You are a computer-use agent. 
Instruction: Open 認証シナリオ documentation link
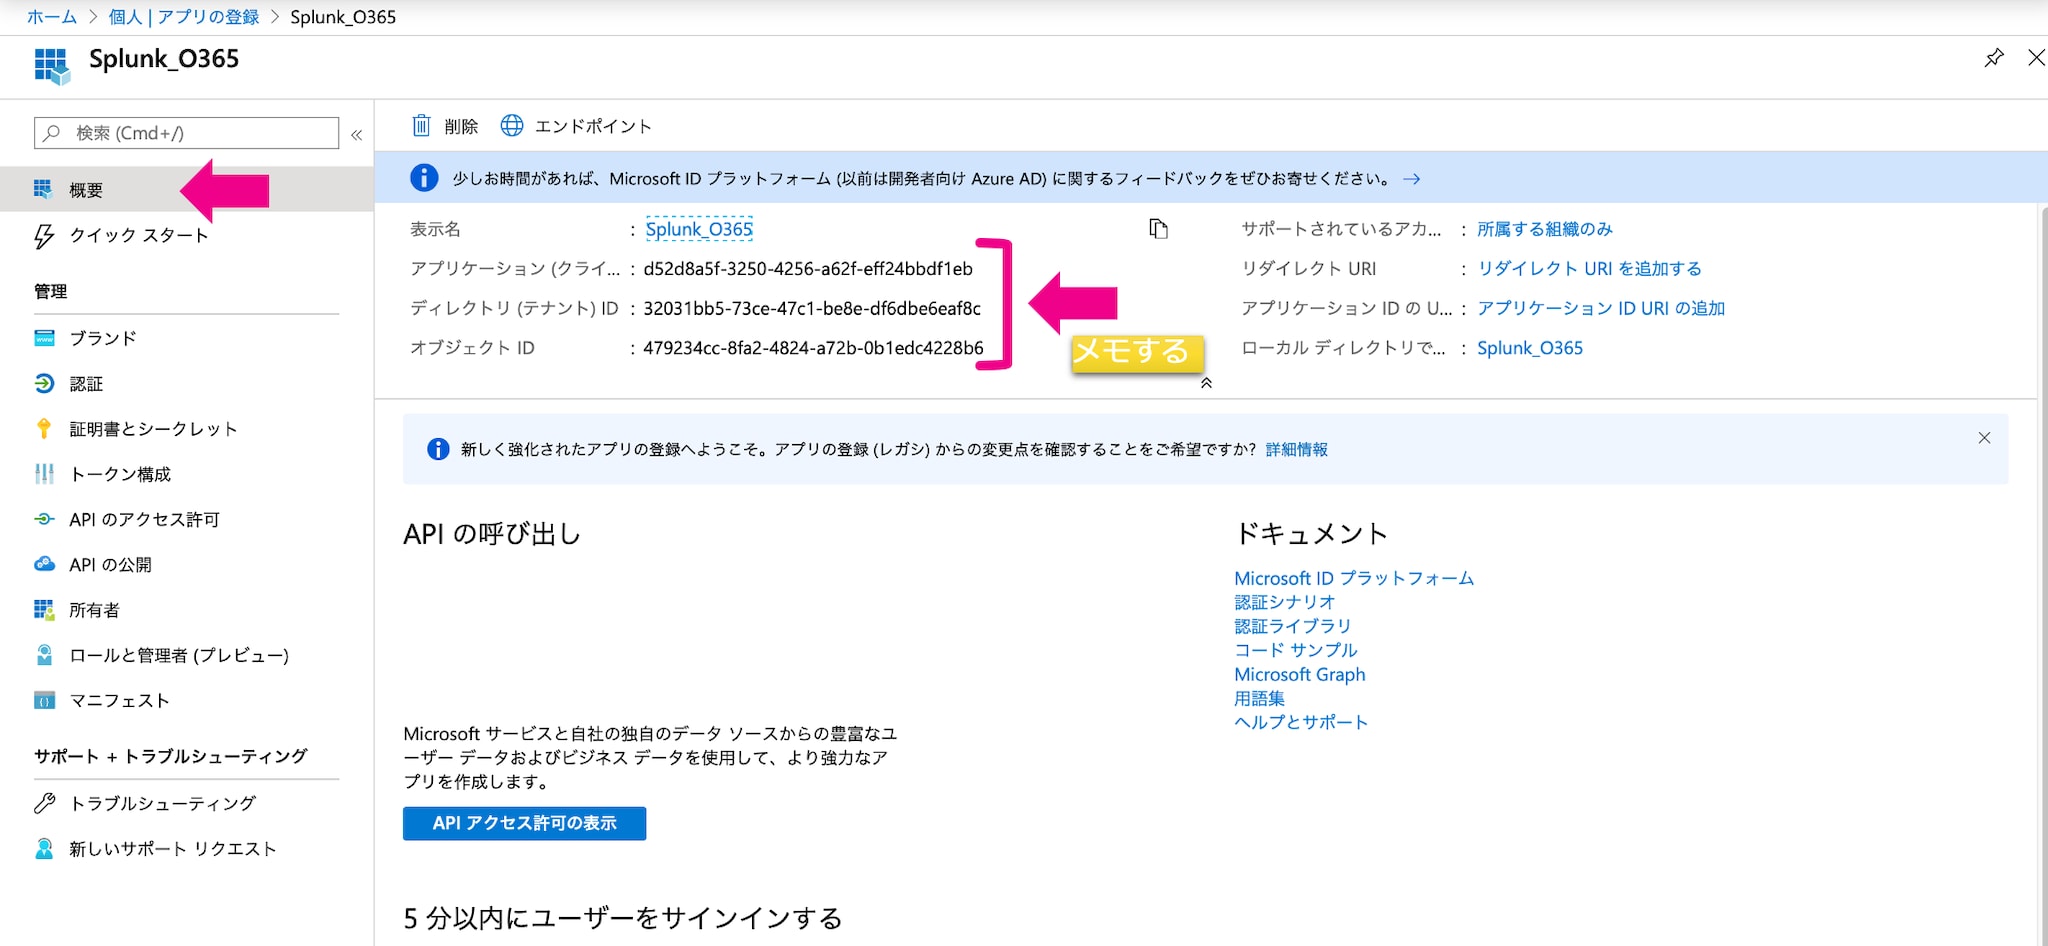tap(1285, 602)
